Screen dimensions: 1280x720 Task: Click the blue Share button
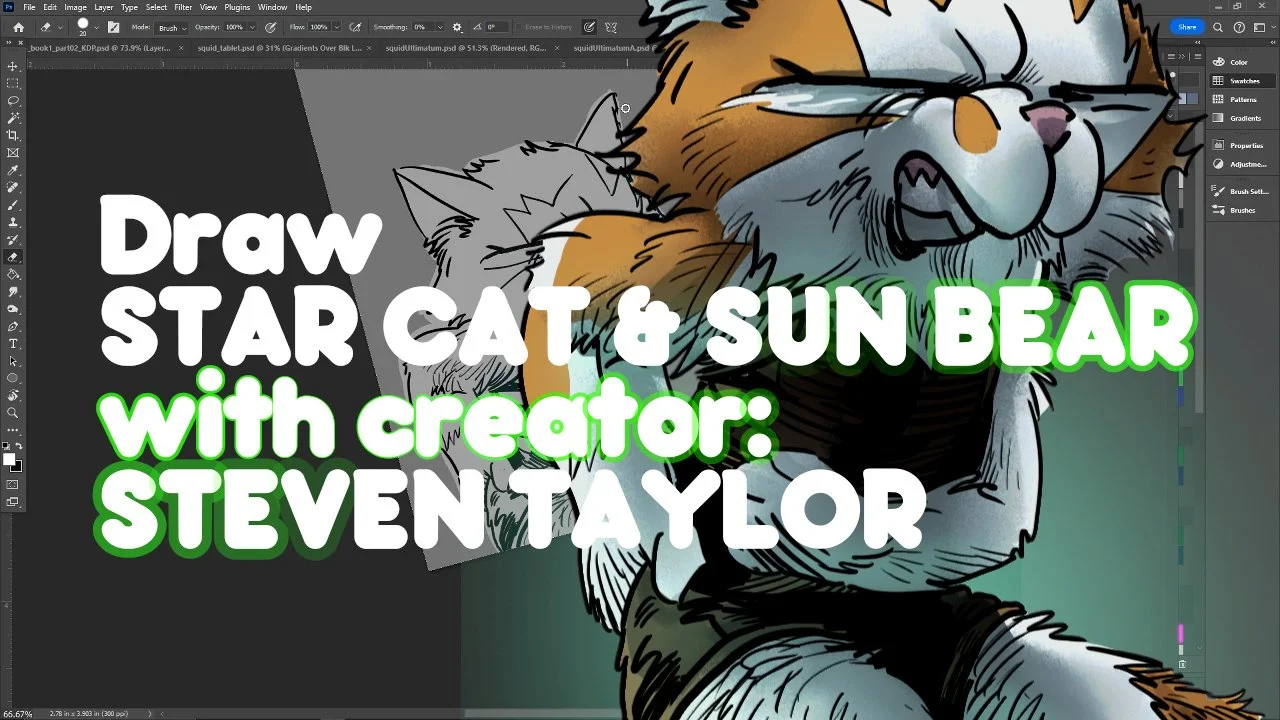pos(1187,27)
